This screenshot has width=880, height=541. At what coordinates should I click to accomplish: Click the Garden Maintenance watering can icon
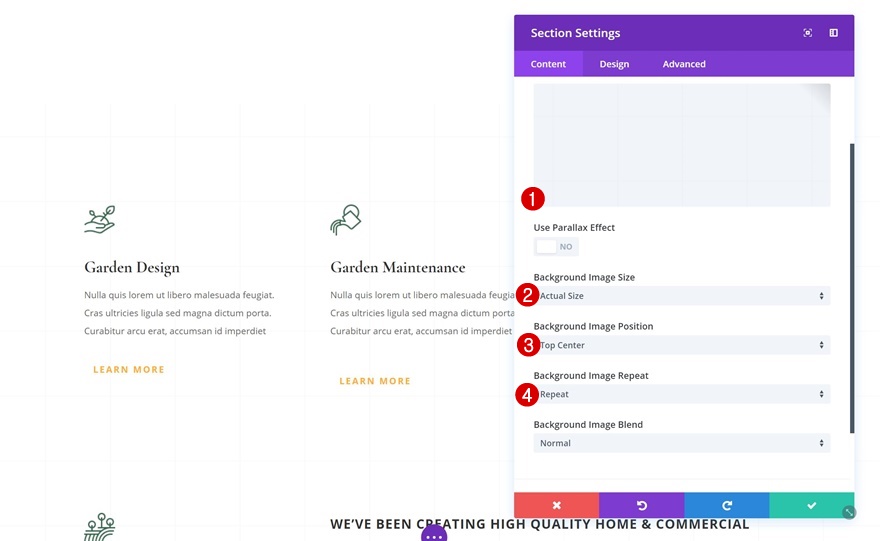coord(346,219)
